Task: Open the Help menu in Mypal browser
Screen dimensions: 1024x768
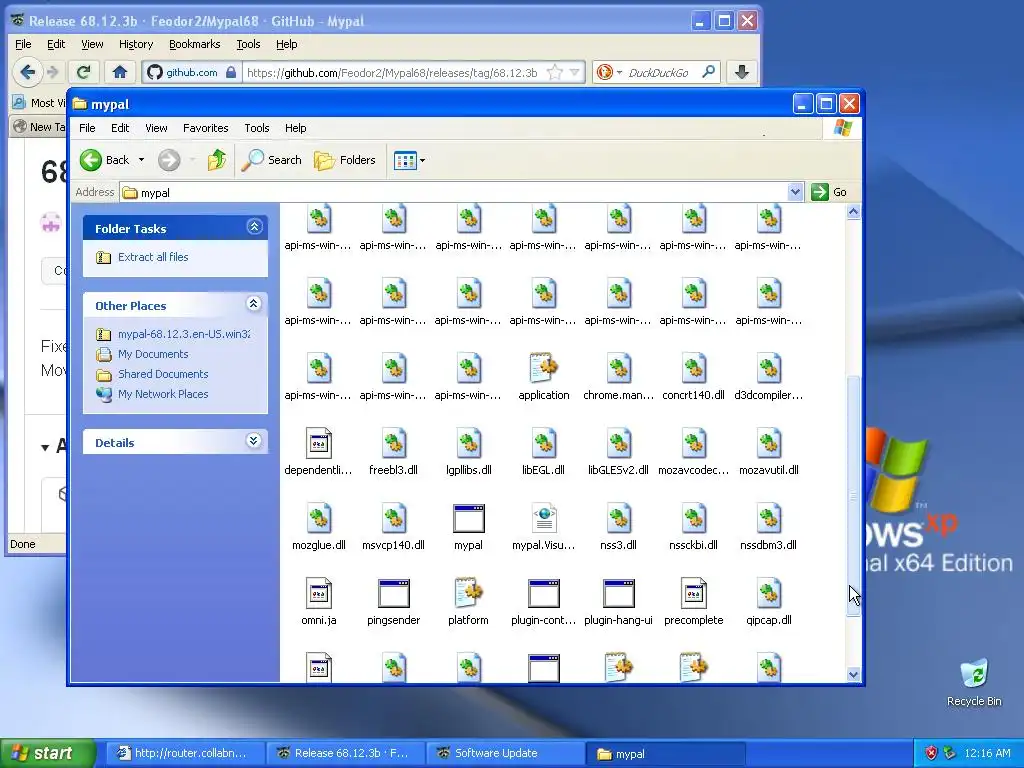Action: pos(287,44)
